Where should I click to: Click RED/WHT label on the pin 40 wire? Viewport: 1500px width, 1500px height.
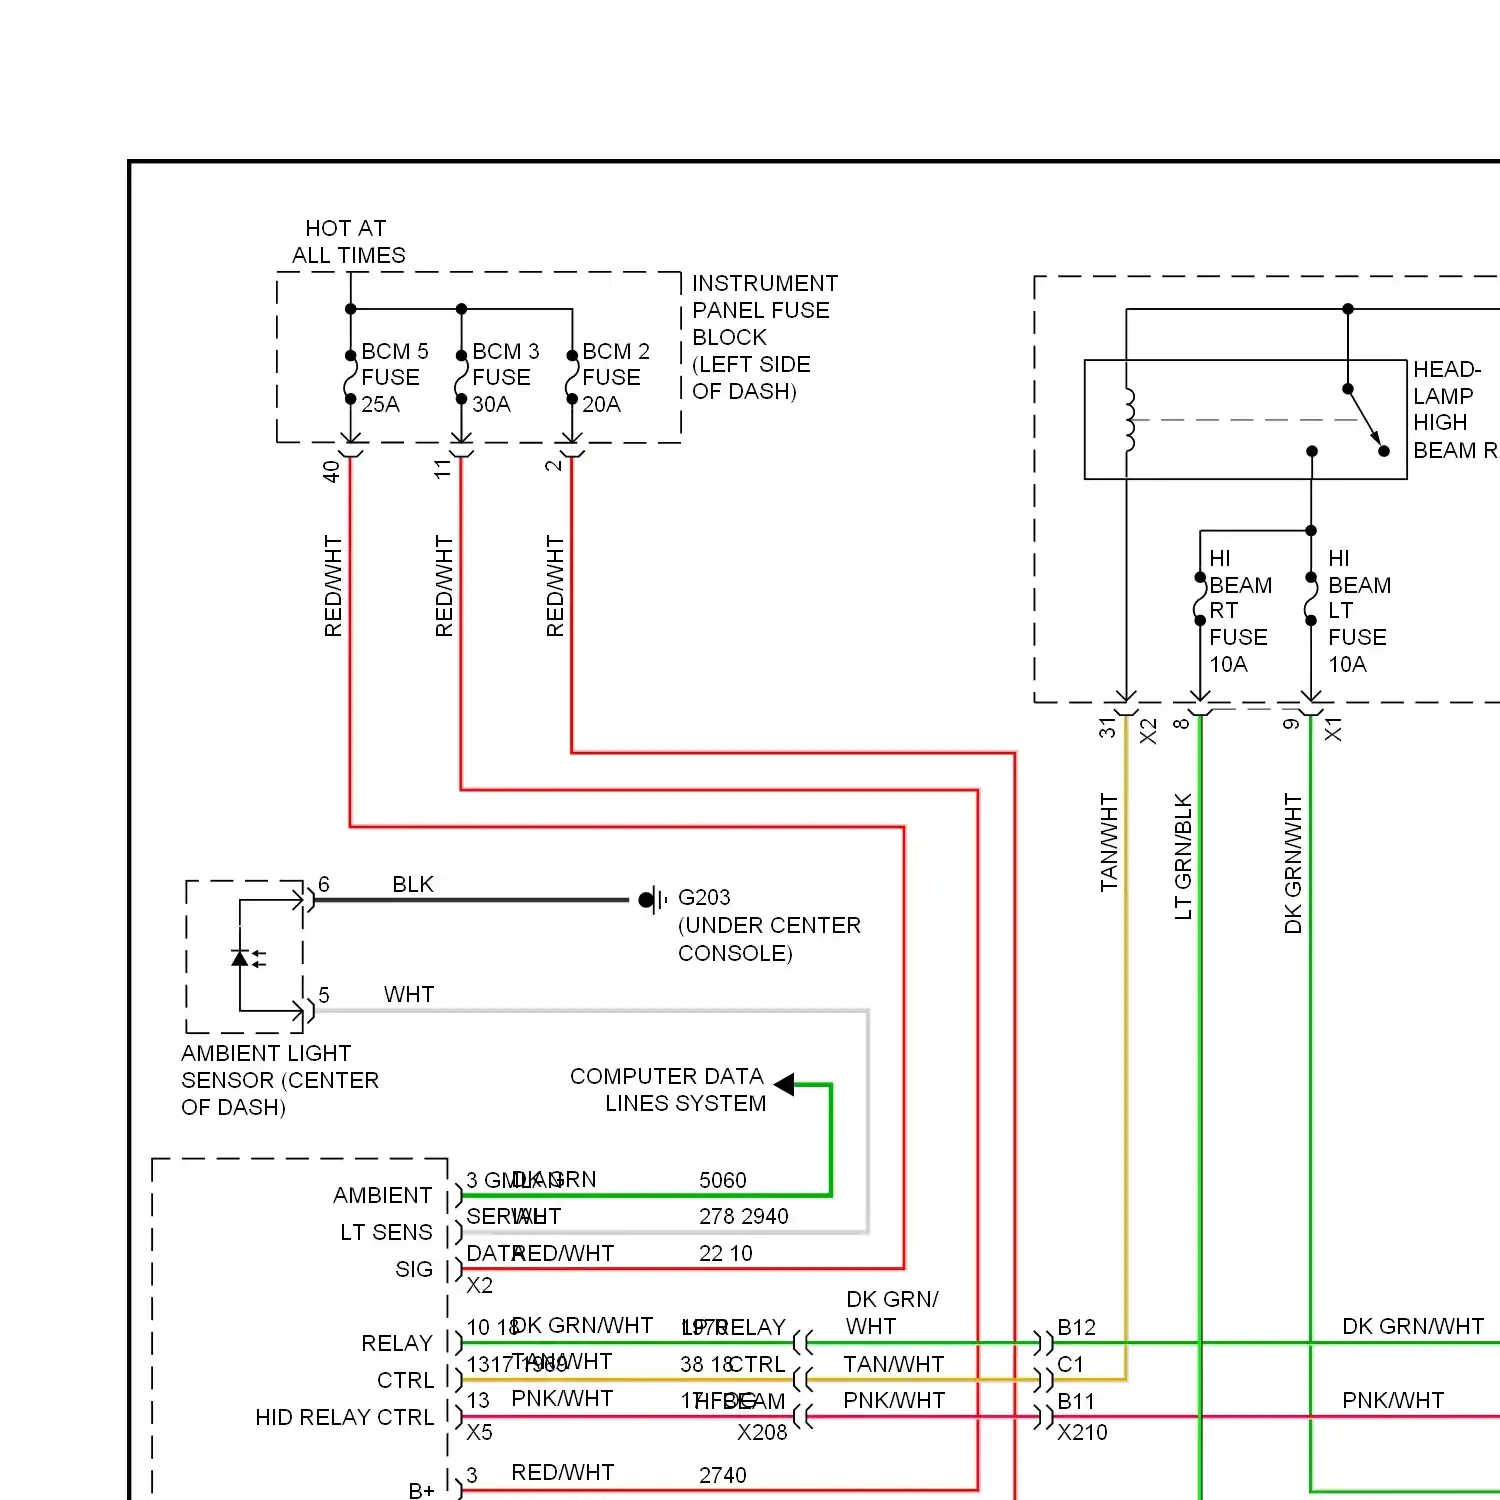(x=333, y=586)
